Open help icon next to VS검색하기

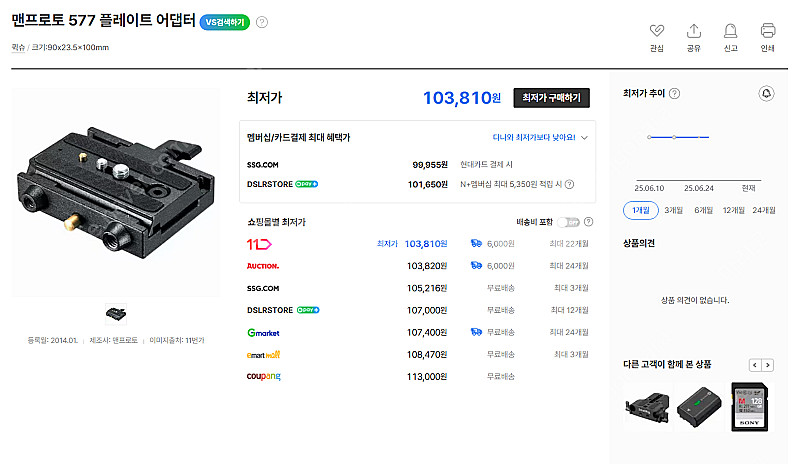click(x=262, y=22)
